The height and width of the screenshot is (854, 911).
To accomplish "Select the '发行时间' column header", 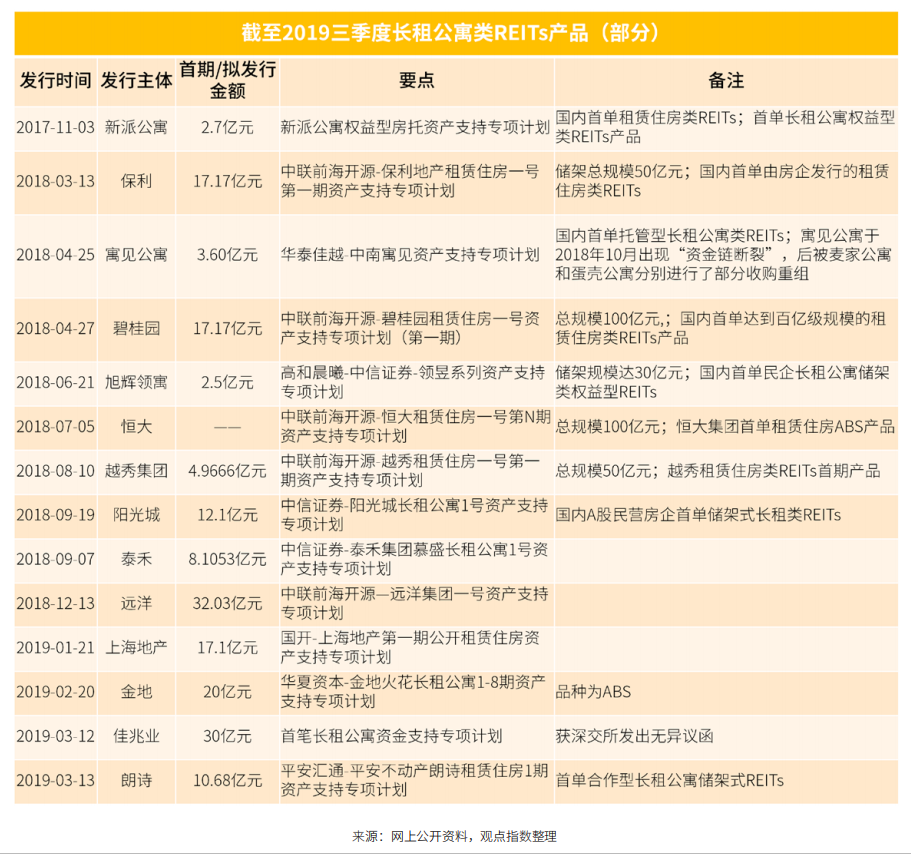I will click(x=56, y=80).
